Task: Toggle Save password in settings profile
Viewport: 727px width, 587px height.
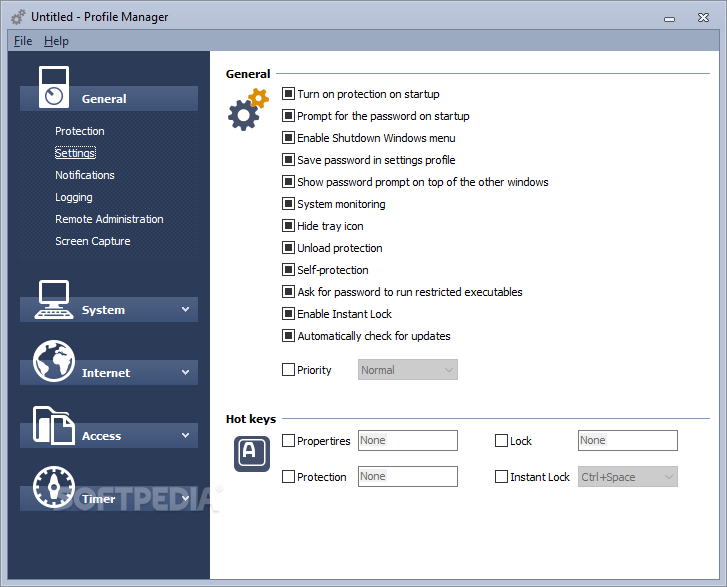Action: [x=288, y=160]
